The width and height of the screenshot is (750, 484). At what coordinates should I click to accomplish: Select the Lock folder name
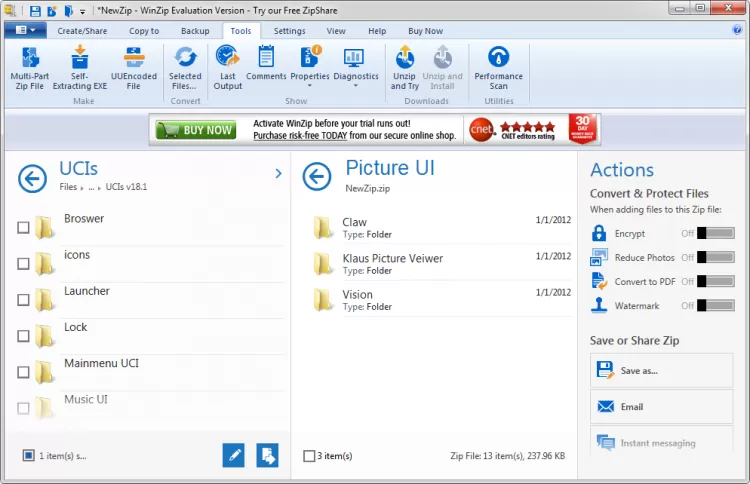coord(76,327)
